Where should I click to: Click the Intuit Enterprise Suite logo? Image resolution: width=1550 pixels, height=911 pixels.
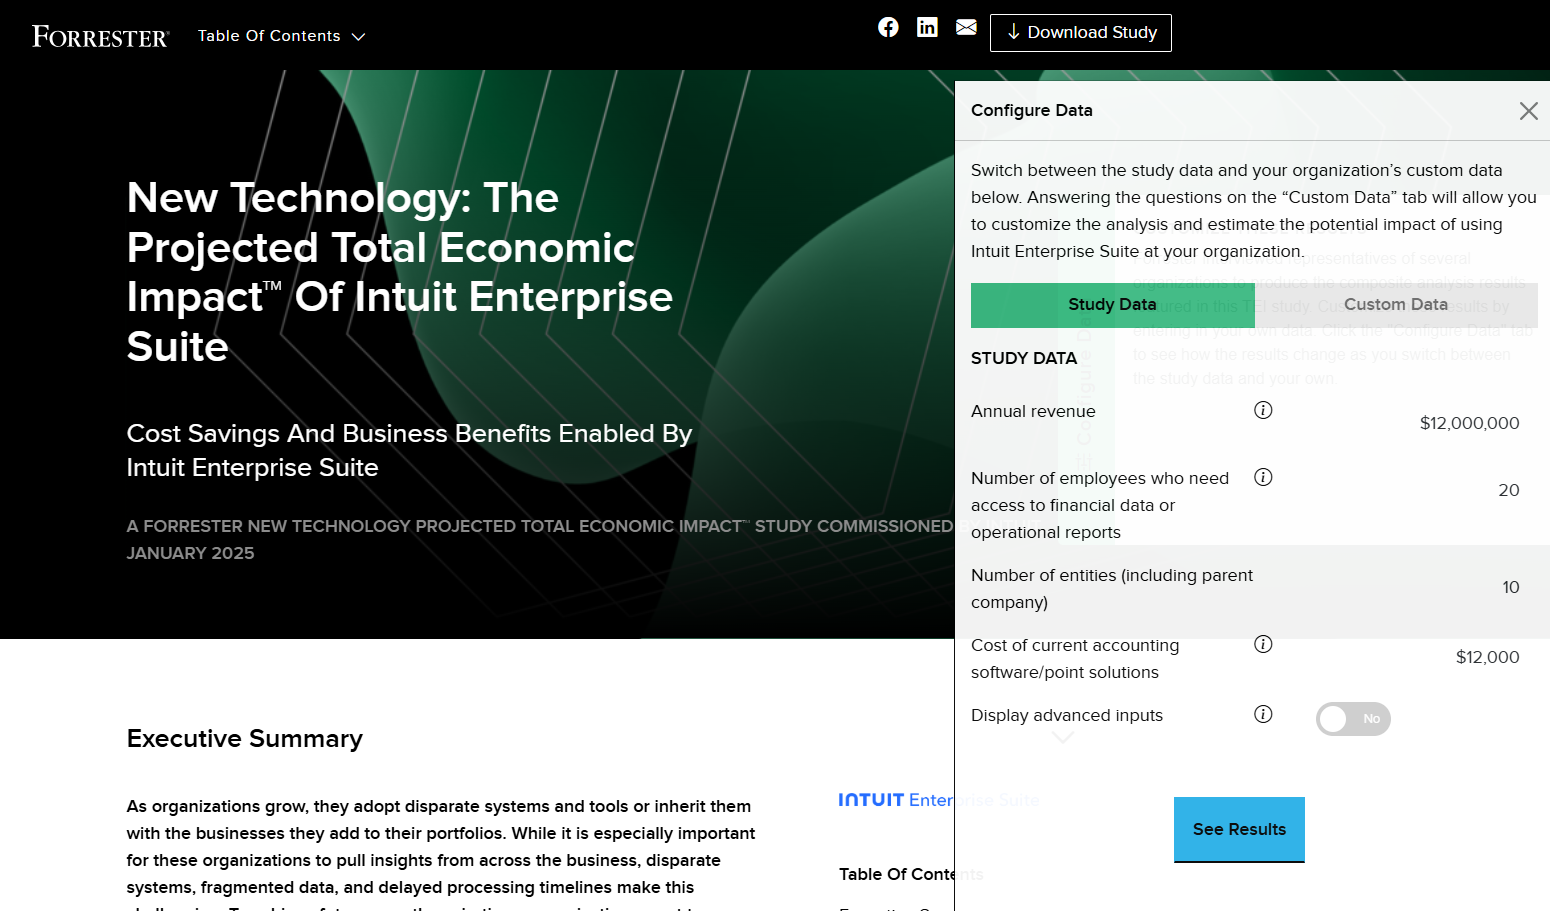(939, 800)
